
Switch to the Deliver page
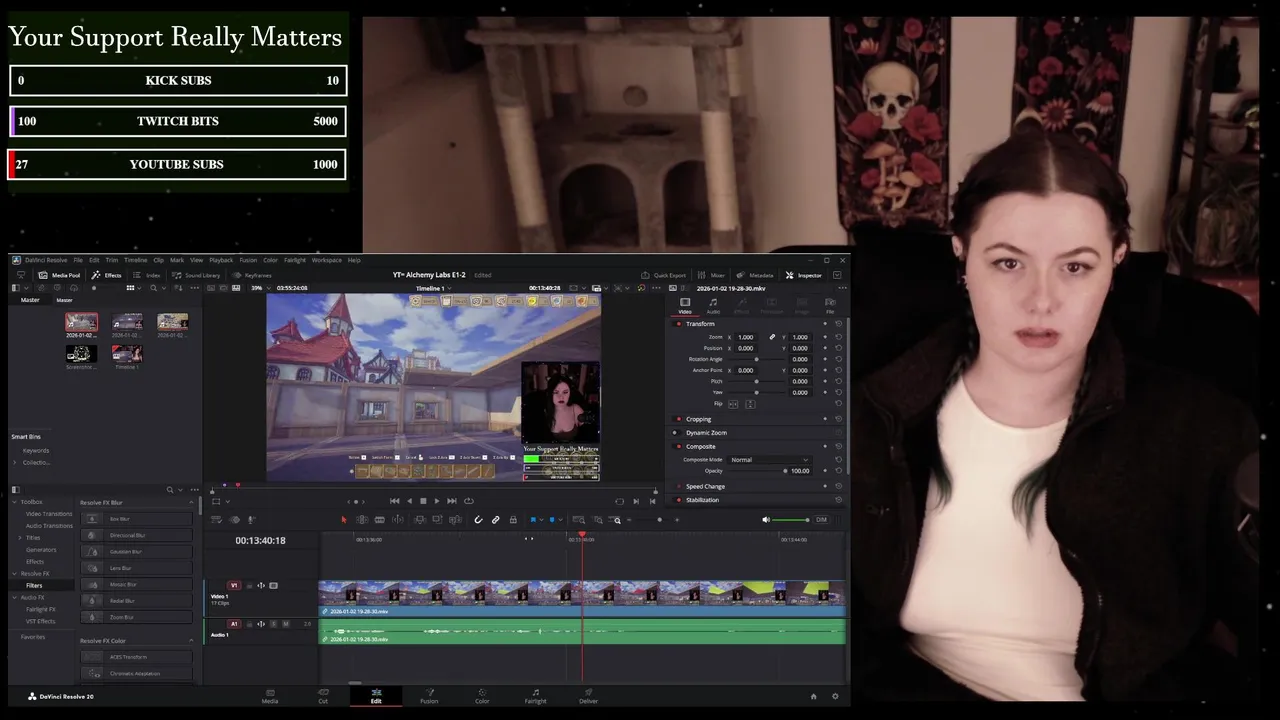[588, 696]
